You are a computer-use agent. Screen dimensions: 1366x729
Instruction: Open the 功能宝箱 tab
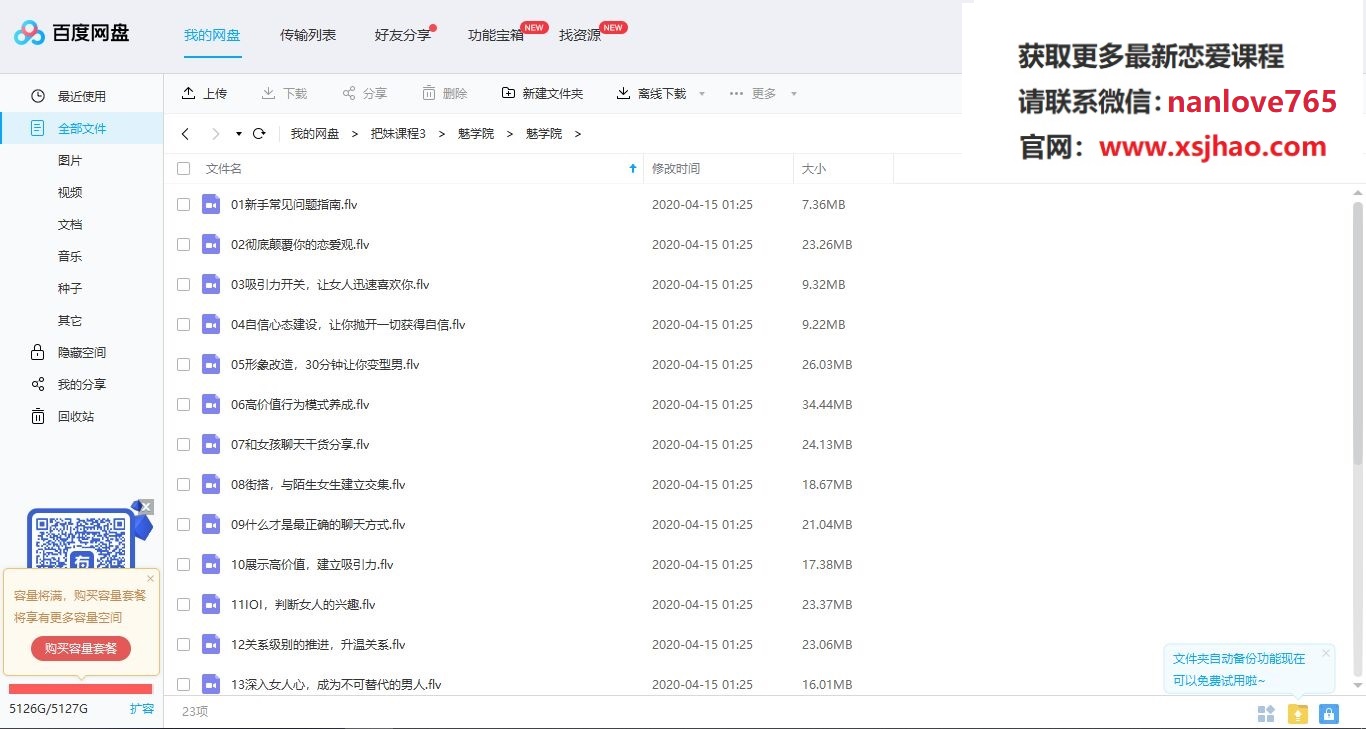[x=496, y=35]
